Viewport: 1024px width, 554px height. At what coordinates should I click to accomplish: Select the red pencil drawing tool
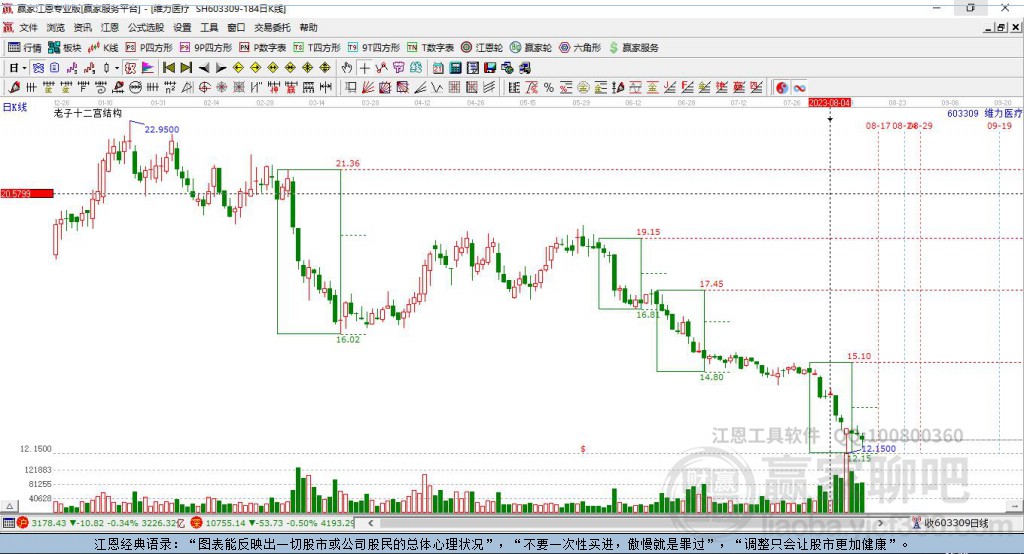[14, 88]
